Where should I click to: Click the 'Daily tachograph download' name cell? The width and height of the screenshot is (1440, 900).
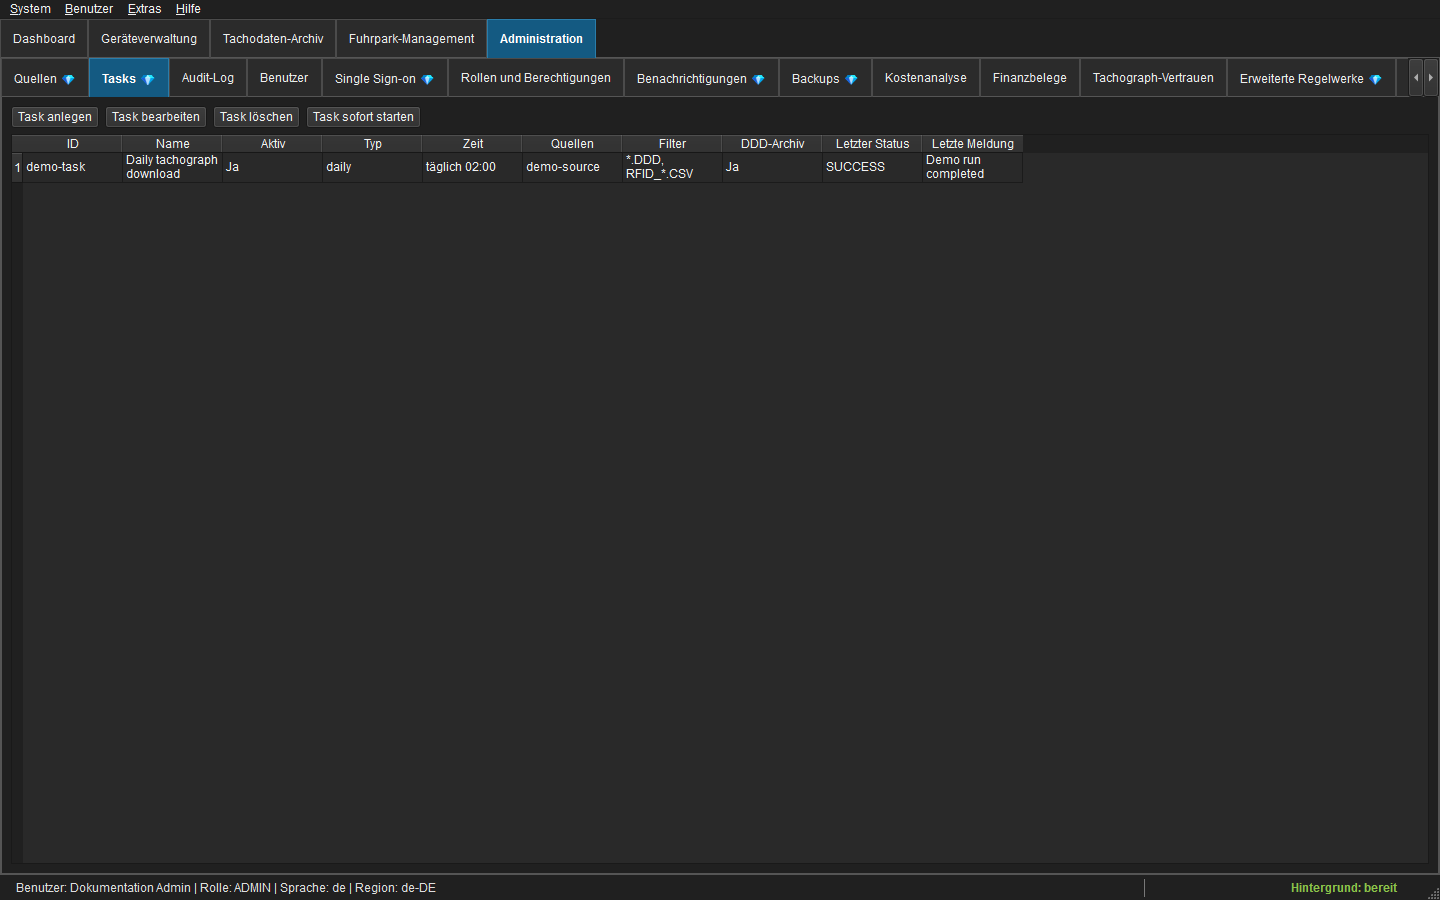[x=172, y=167]
